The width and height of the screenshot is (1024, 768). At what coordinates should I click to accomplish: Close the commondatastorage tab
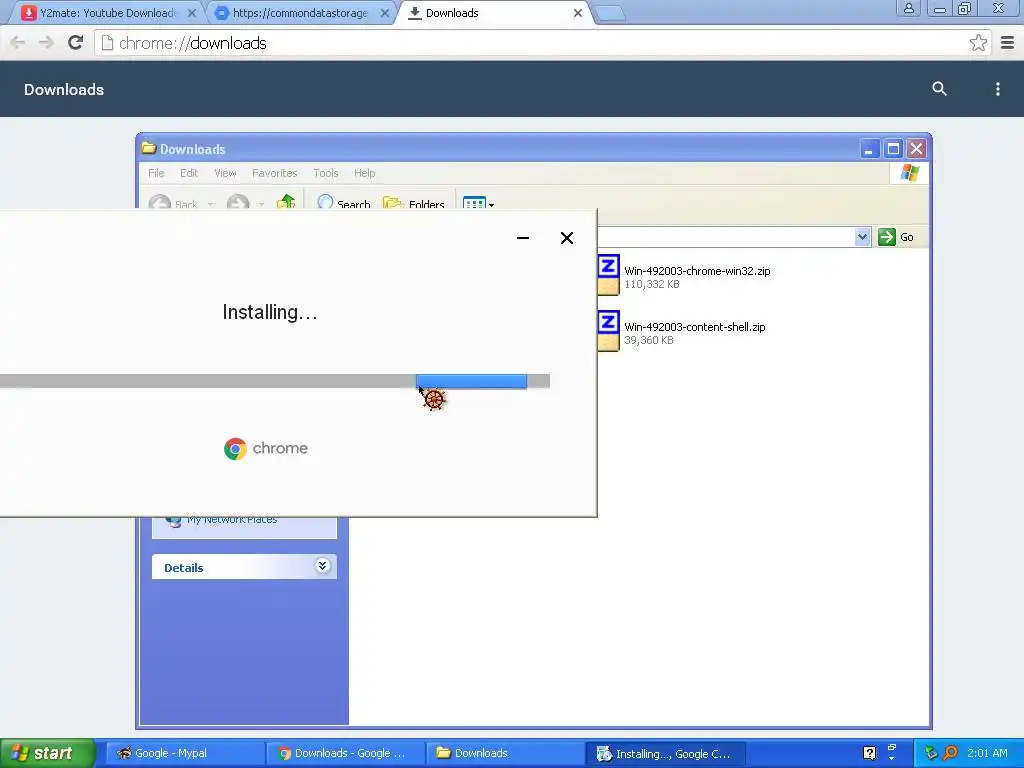tap(385, 13)
